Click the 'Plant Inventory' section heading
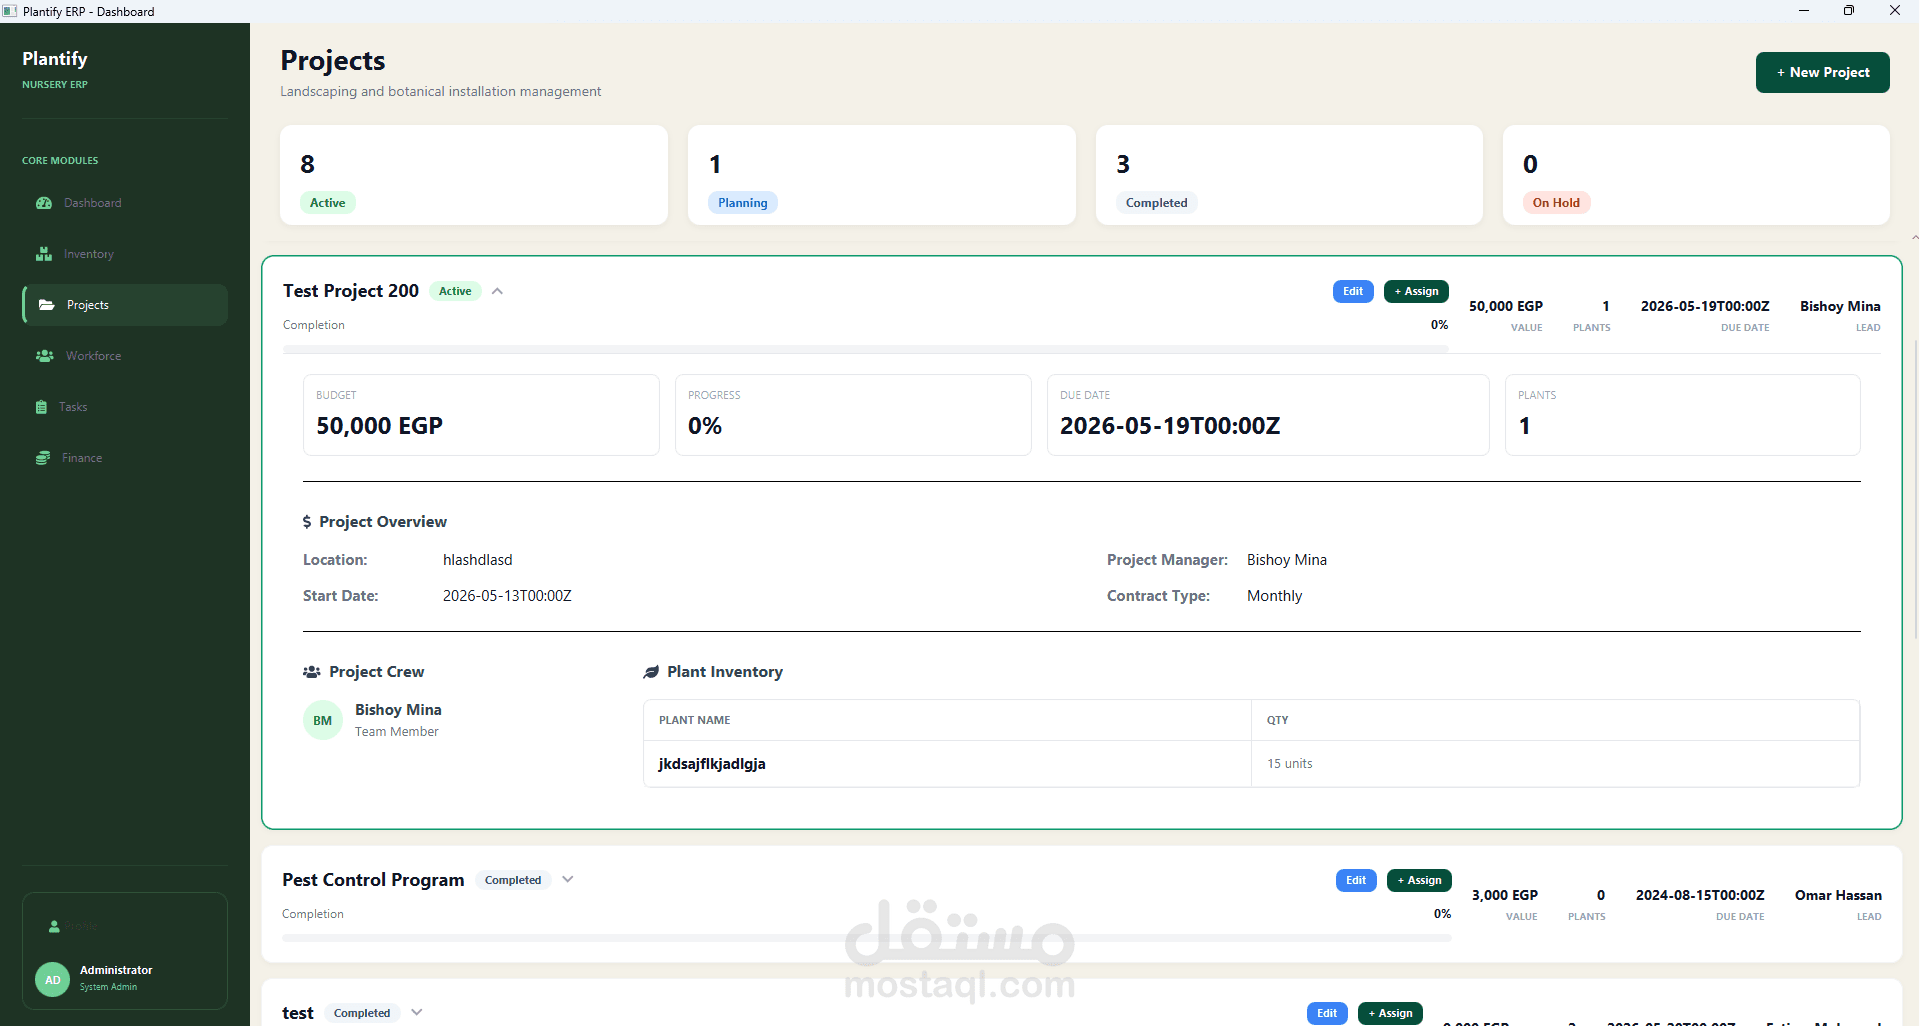The width and height of the screenshot is (1920, 1026). coord(725,672)
